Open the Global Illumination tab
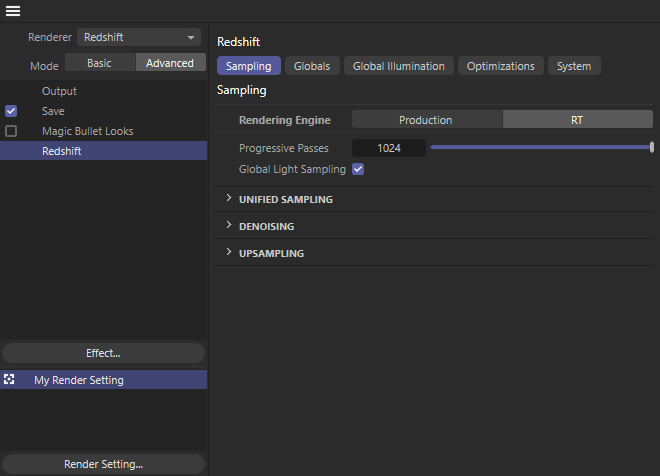The image size is (660, 476). (399, 66)
